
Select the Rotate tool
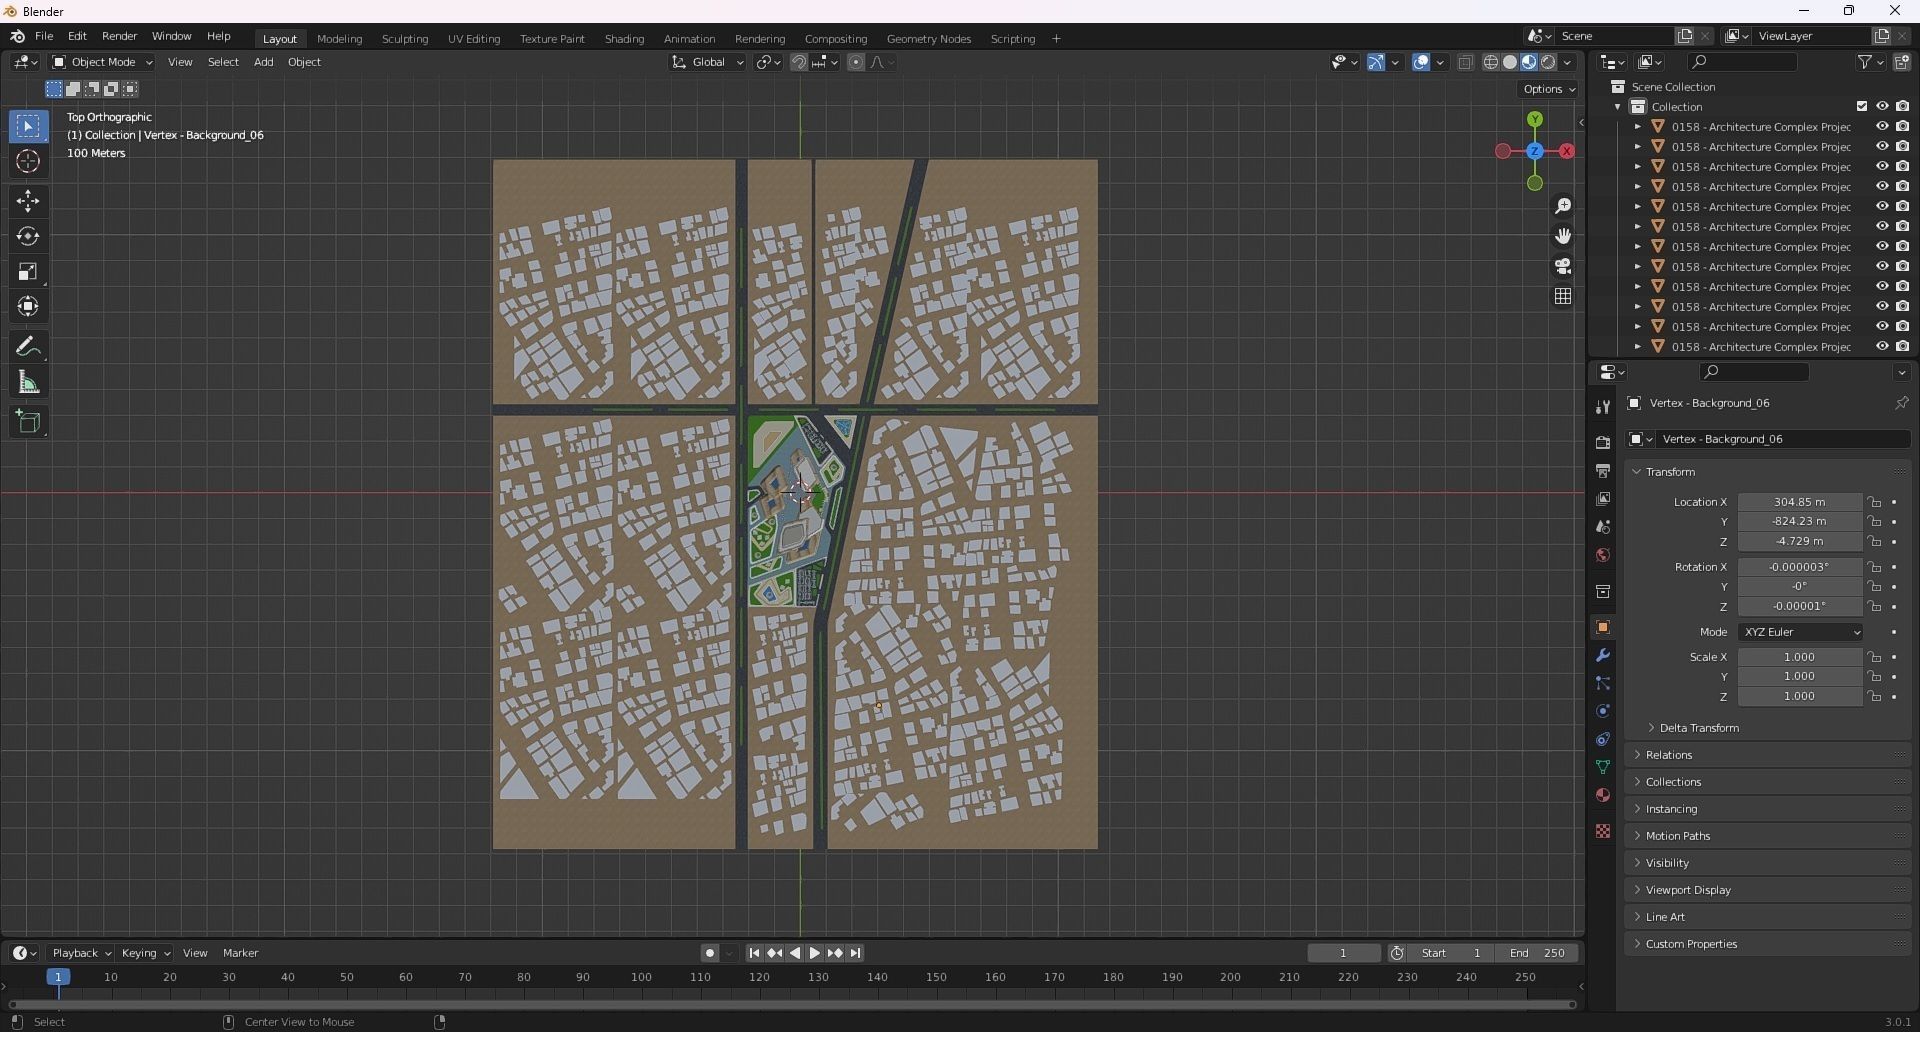coord(28,237)
